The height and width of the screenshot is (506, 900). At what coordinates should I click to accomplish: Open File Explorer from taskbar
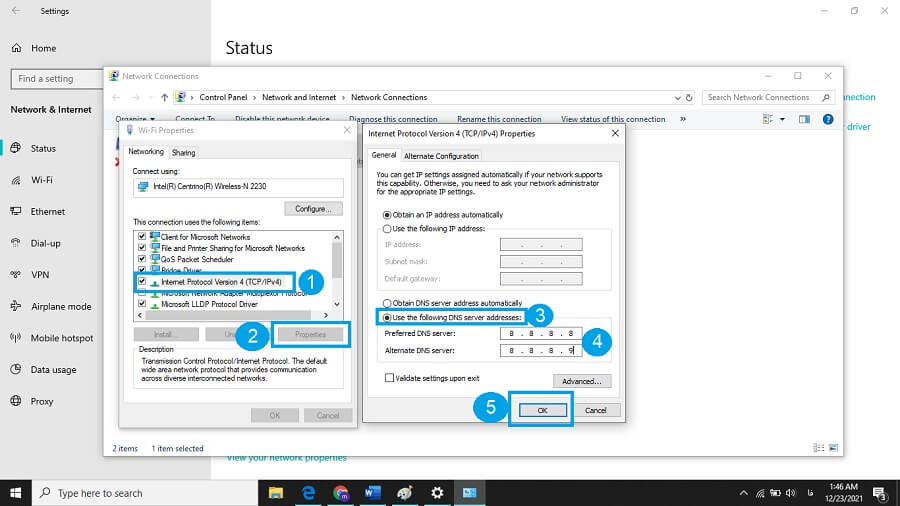(x=276, y=493)
